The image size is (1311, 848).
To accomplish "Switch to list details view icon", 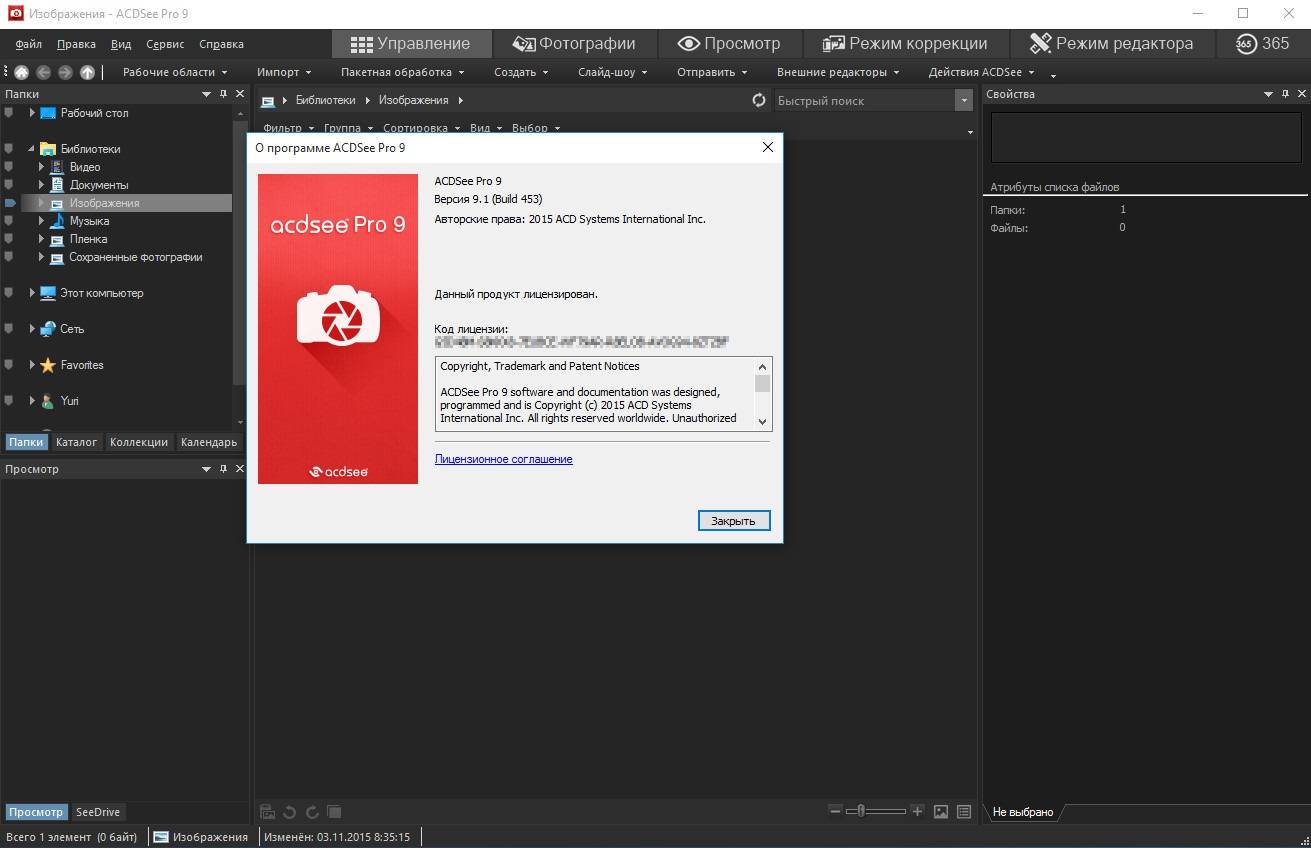I will pos(964,812).
